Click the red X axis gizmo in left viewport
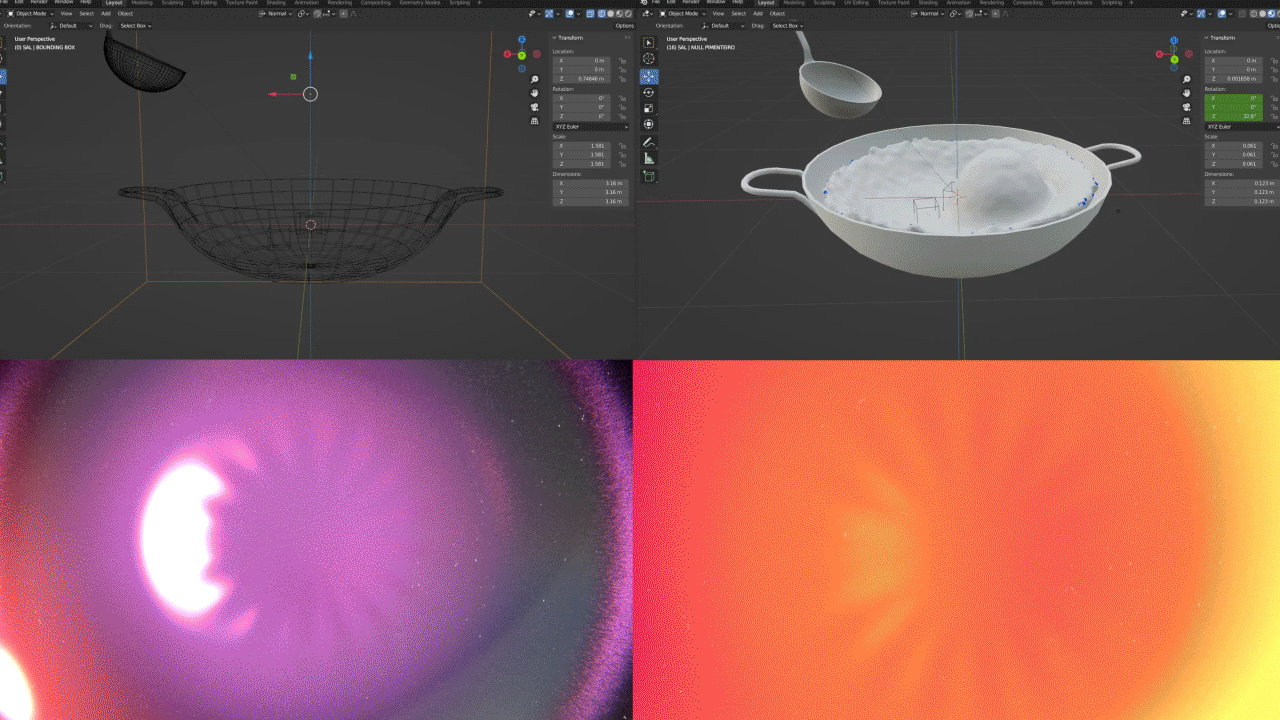This screenshot has width=1280, height=720. [507, 54]
